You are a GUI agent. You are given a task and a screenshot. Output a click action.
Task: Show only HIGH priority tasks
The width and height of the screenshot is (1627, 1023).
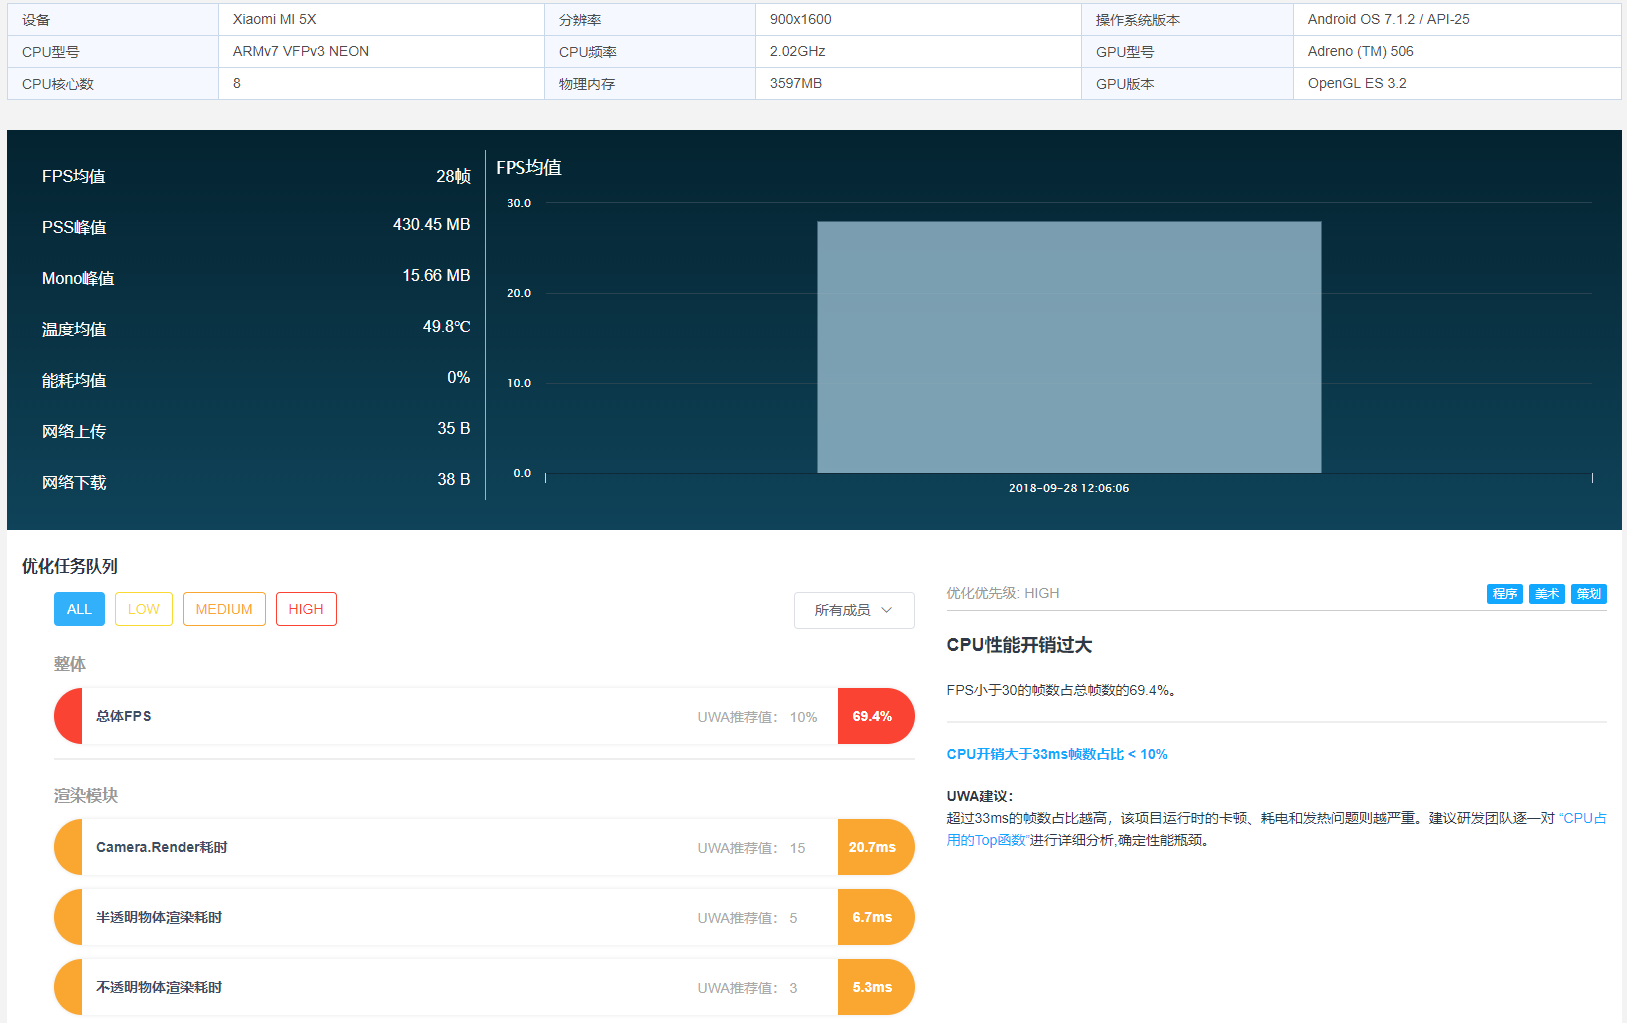[306, 609]
